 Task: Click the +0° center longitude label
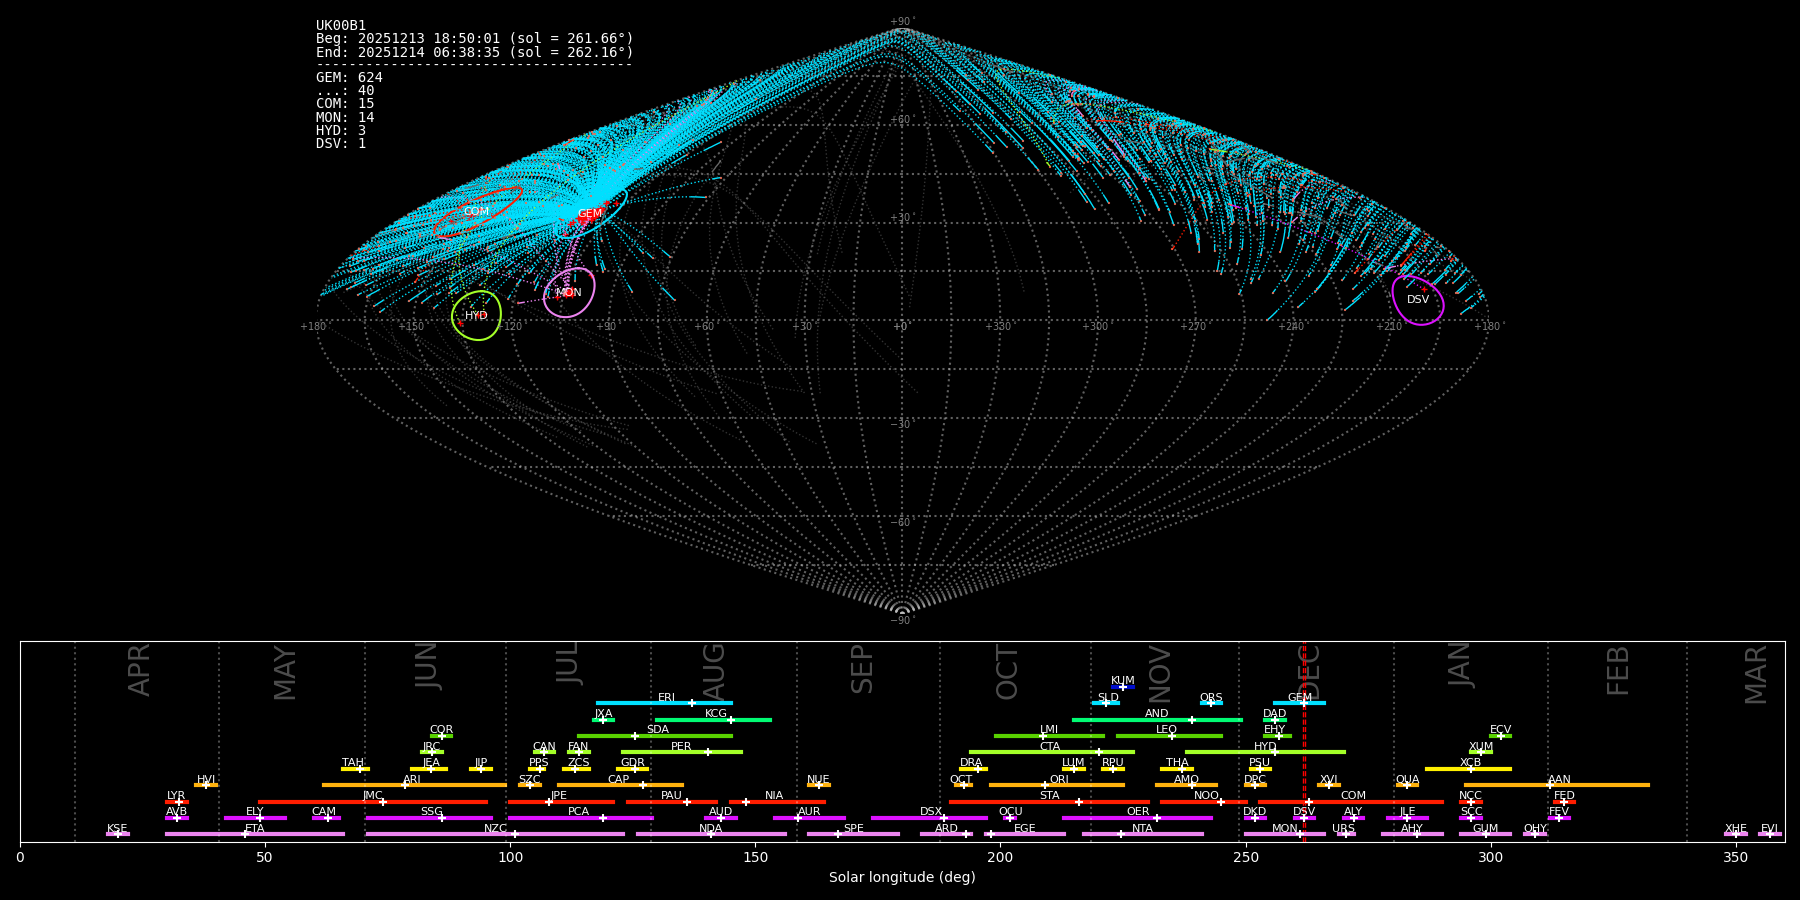click(900, 327)
